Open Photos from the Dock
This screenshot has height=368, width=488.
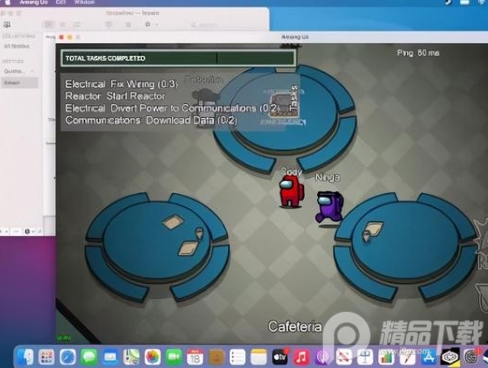153,358
